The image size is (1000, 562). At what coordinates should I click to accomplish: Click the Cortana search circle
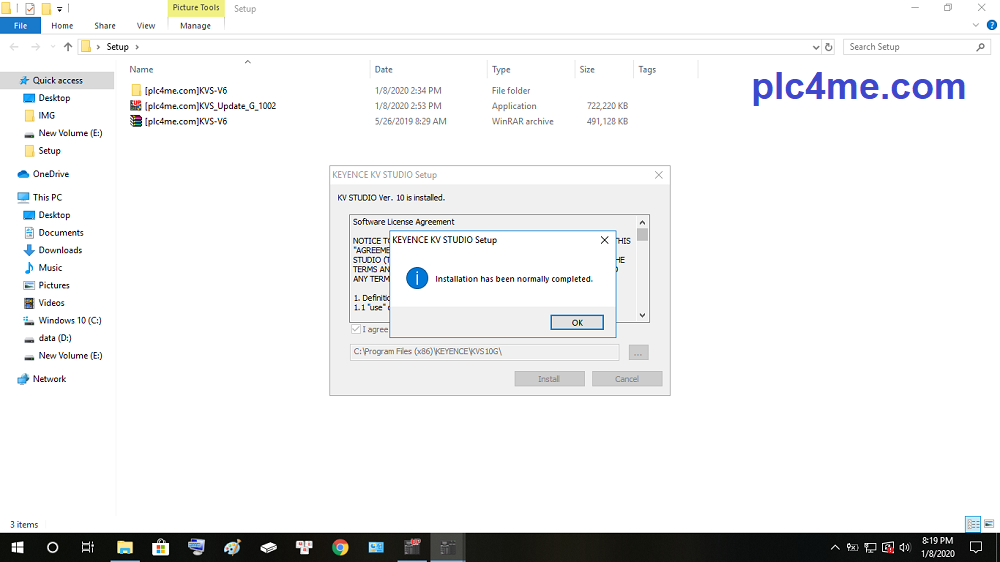(52, 547)
